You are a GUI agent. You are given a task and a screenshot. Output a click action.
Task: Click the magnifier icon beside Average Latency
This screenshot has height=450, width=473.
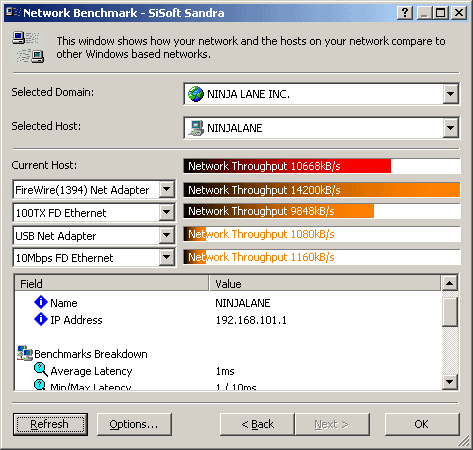click(41, 370)
